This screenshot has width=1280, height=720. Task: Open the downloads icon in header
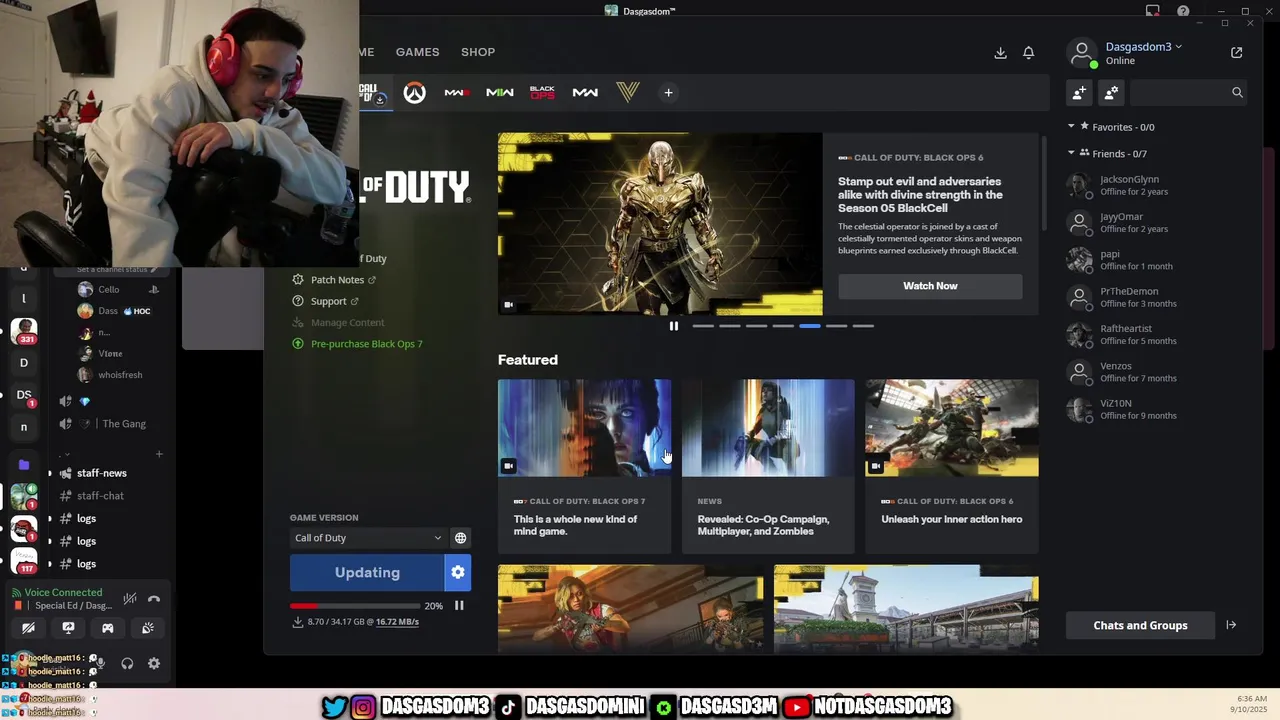coord(1000,53)
